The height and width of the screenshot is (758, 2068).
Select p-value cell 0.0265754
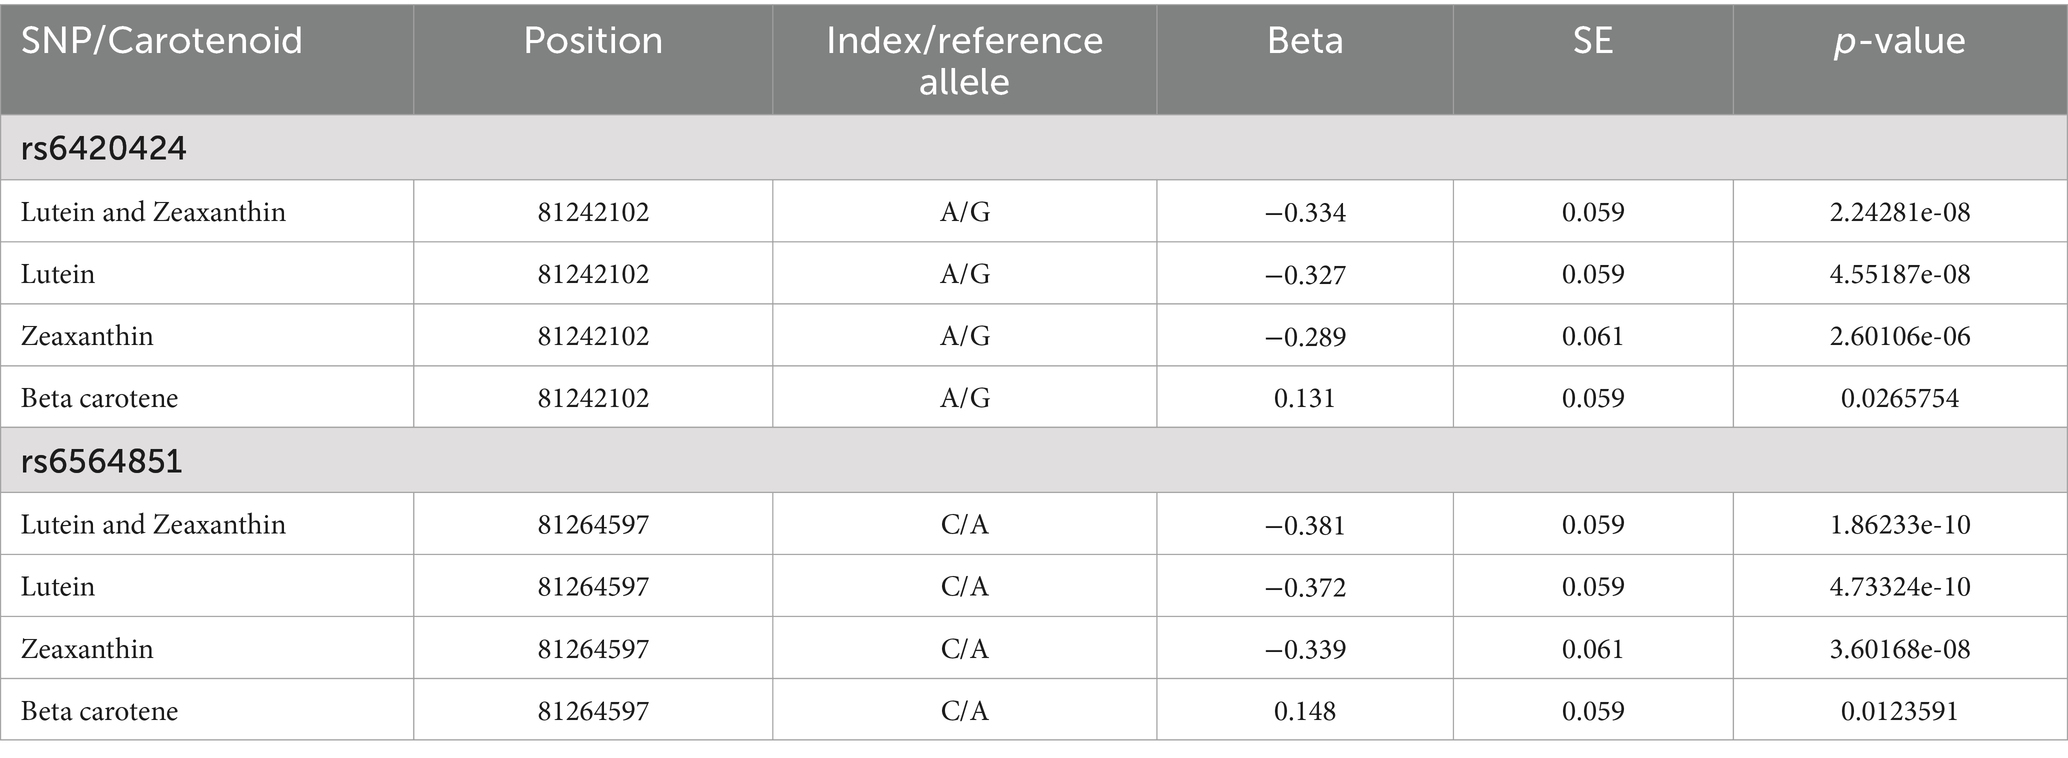[x=1900, y=398]
